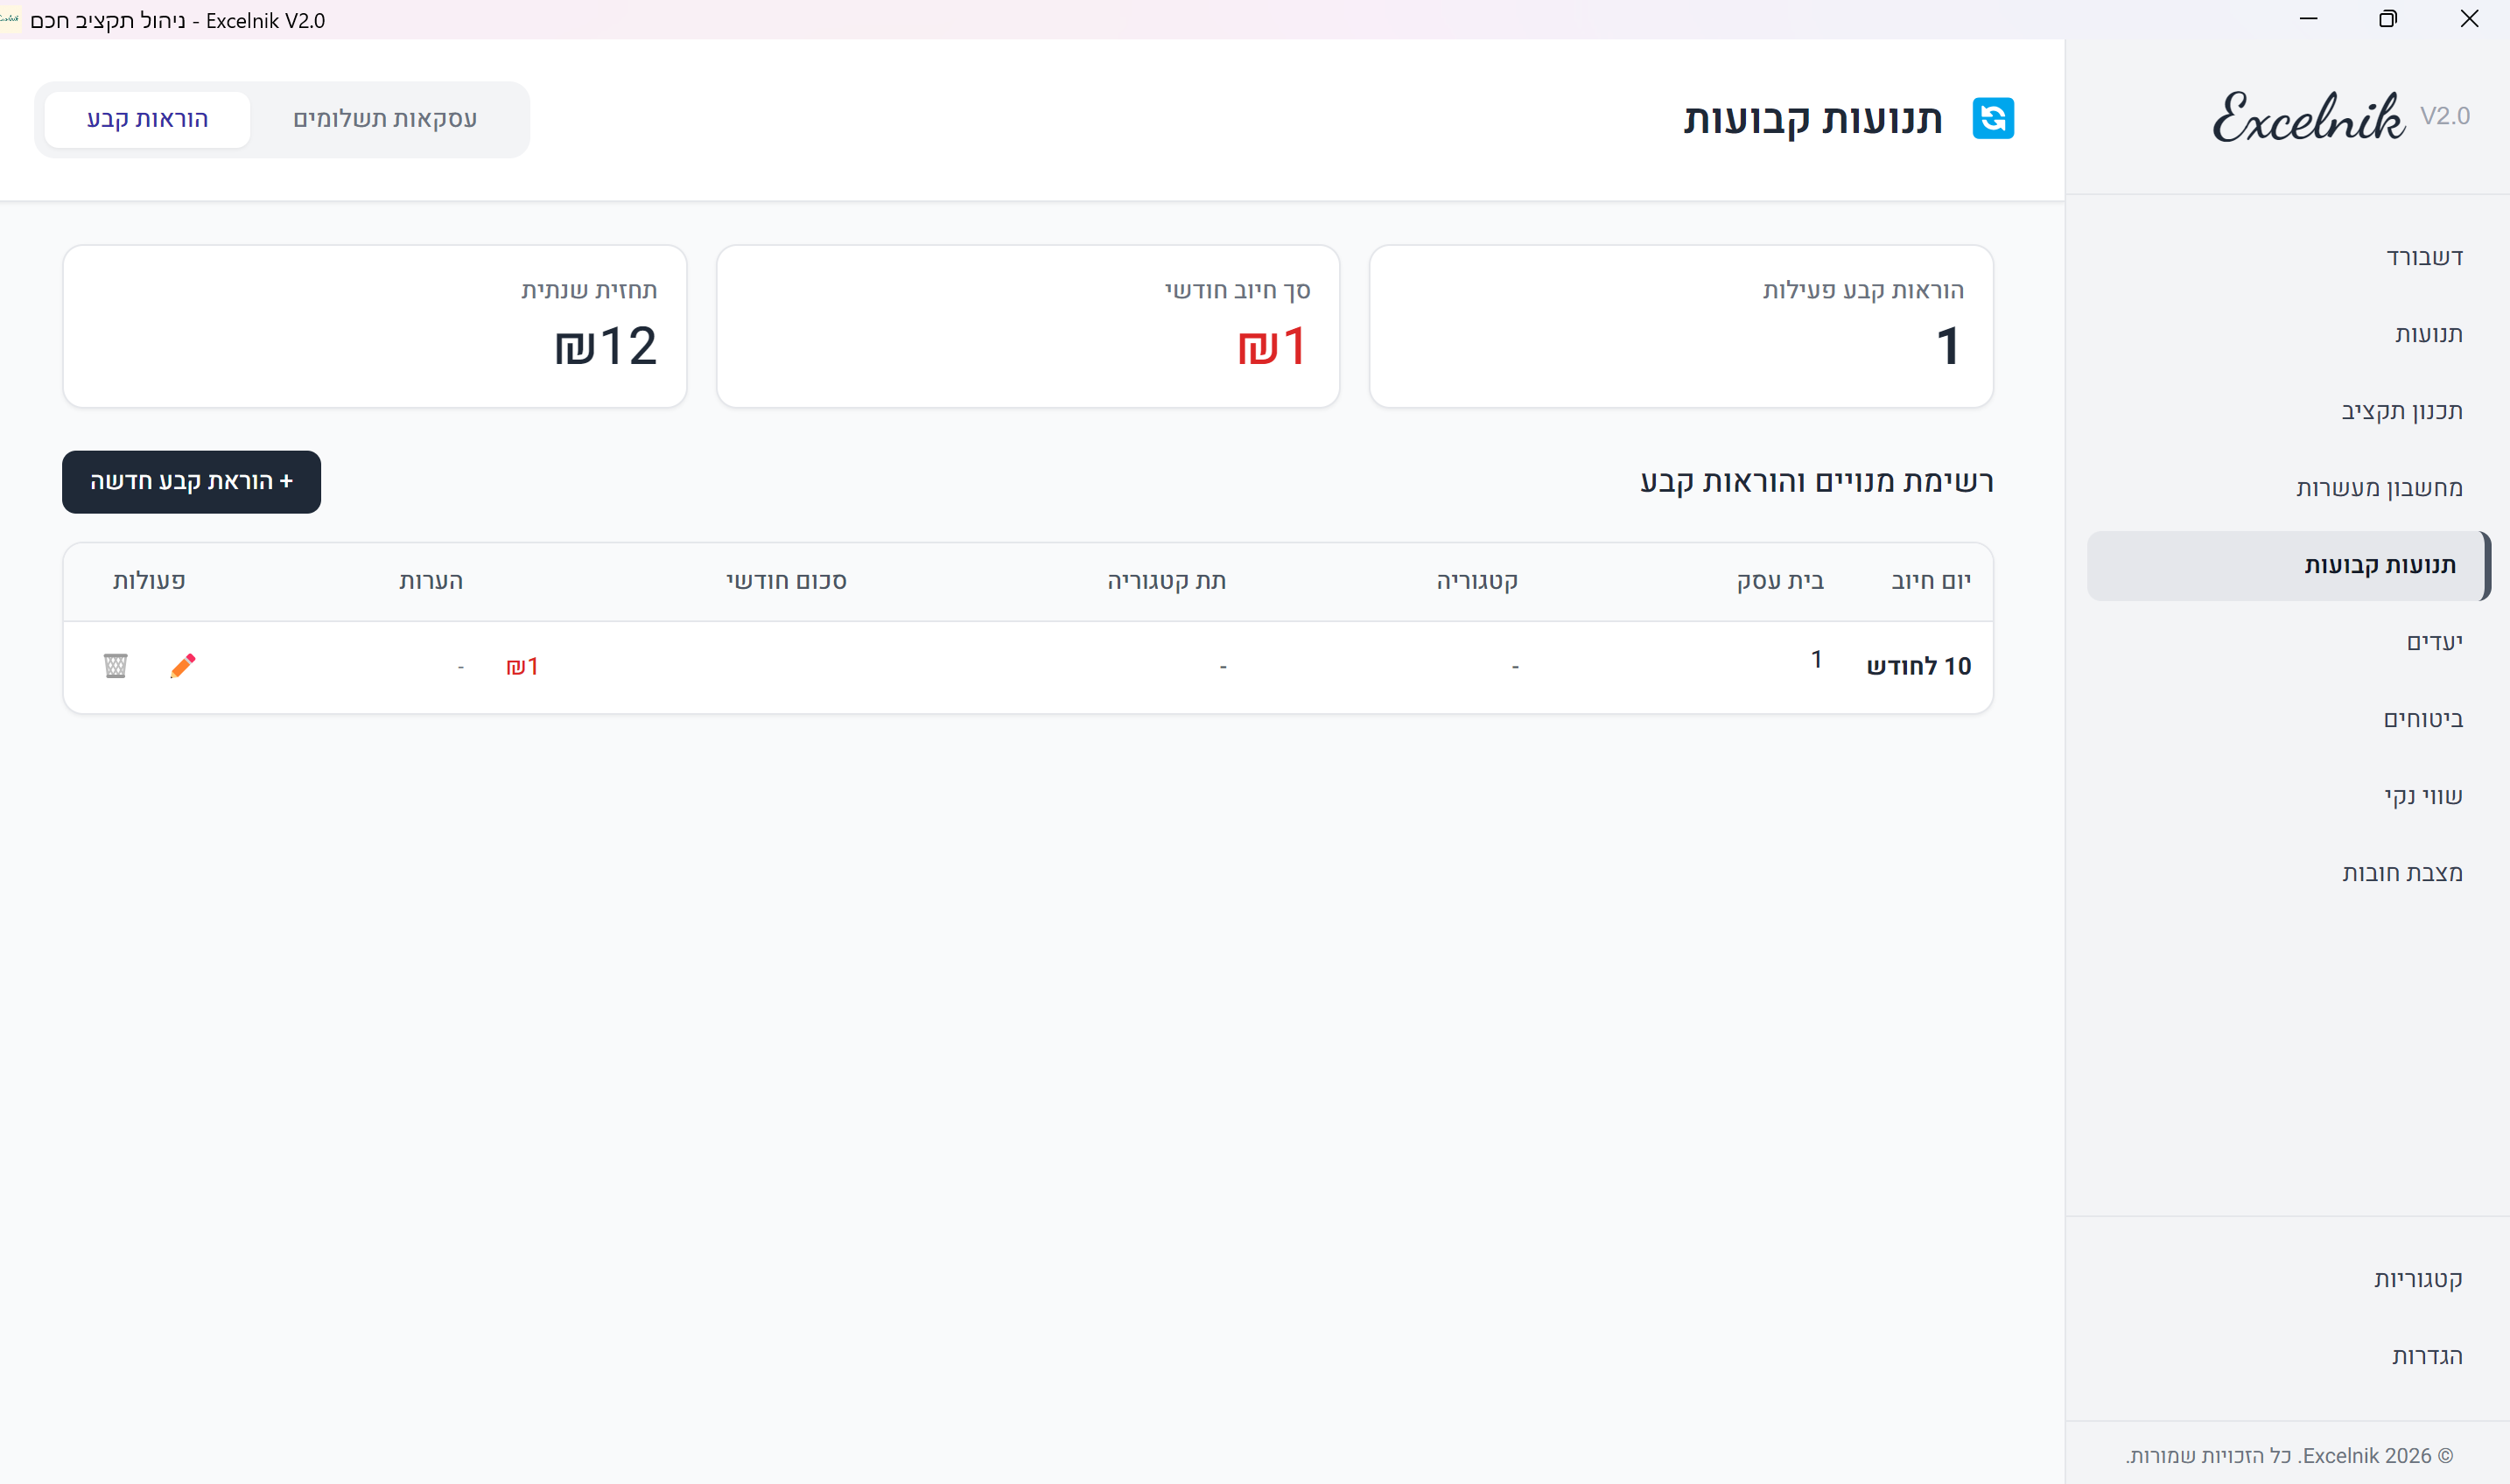Add a new standing order (הוראת קבע חדשה)
This screenshot has height=1484, width=2510.
(191, 482)
